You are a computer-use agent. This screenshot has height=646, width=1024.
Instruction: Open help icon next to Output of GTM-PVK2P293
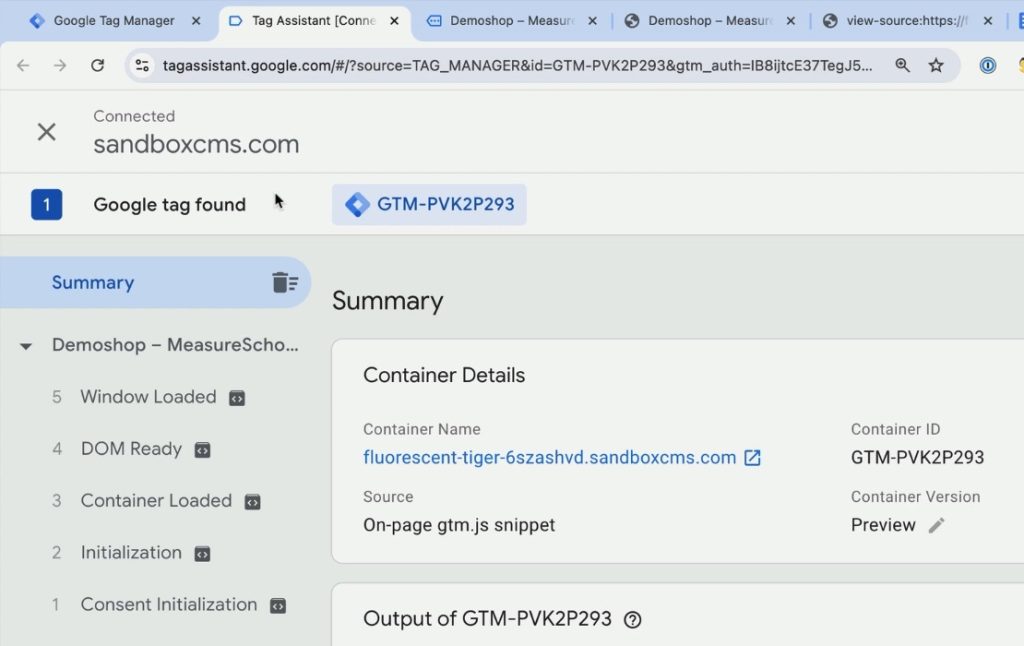pyautogui.click(x=632, y=619)
